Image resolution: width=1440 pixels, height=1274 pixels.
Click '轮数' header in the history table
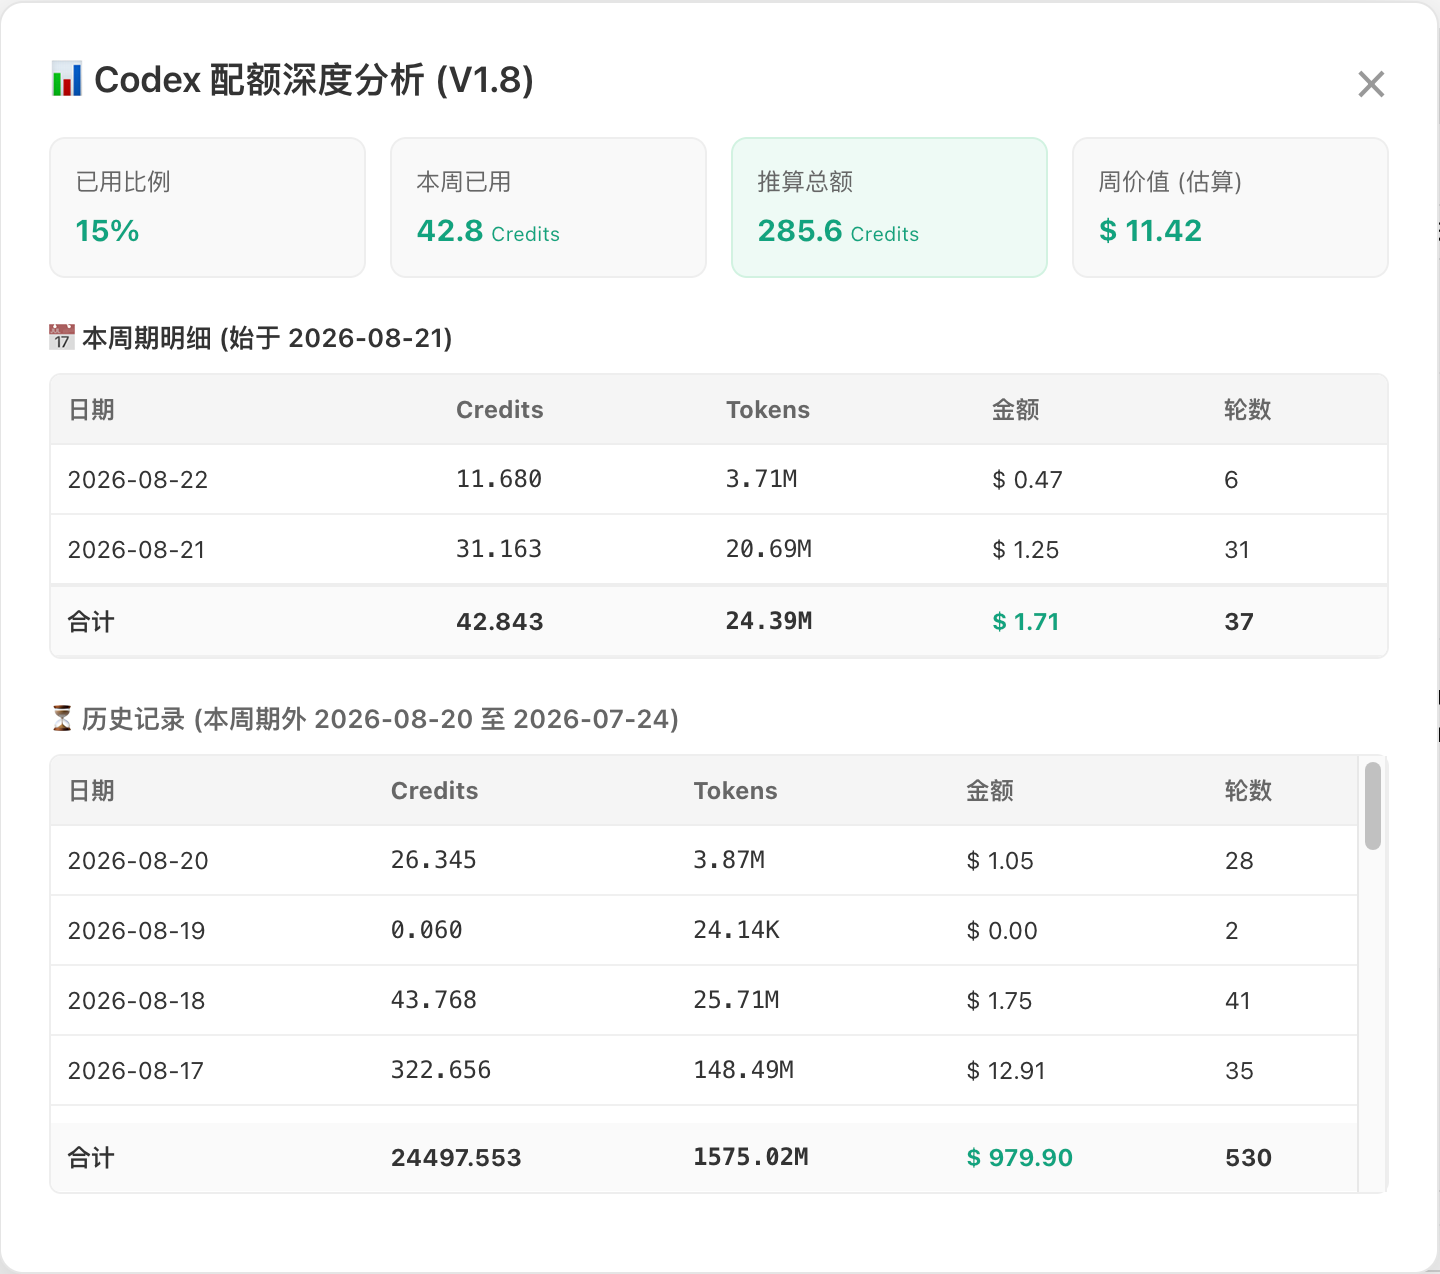(x=1249, y=791)
